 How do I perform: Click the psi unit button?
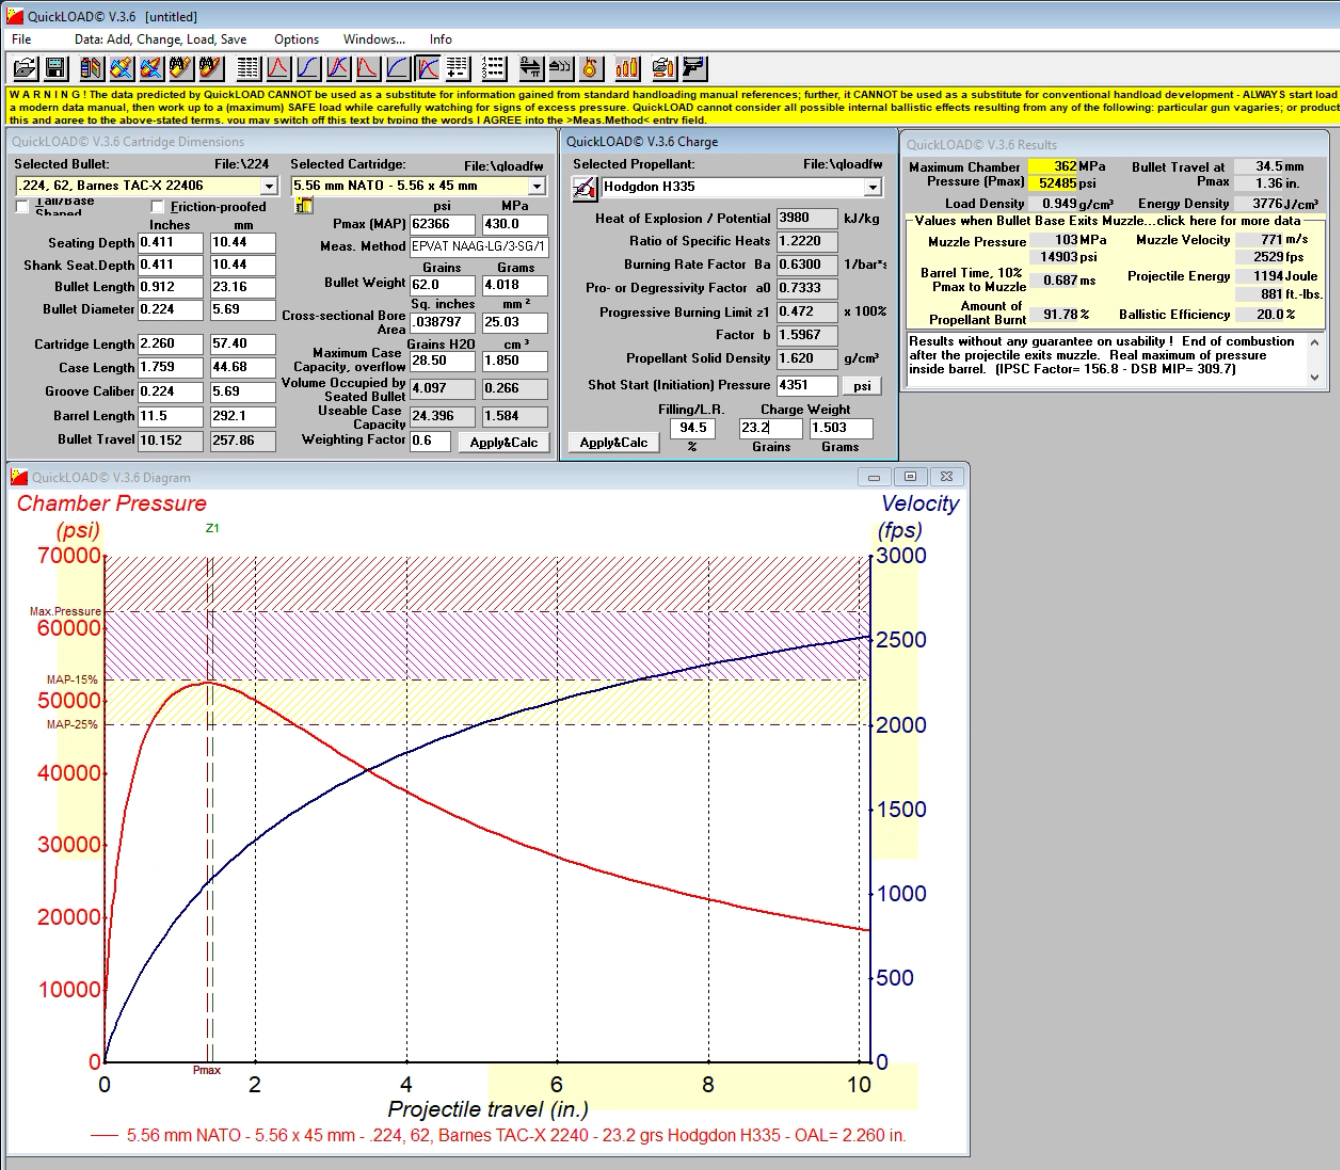coord(862,386)
